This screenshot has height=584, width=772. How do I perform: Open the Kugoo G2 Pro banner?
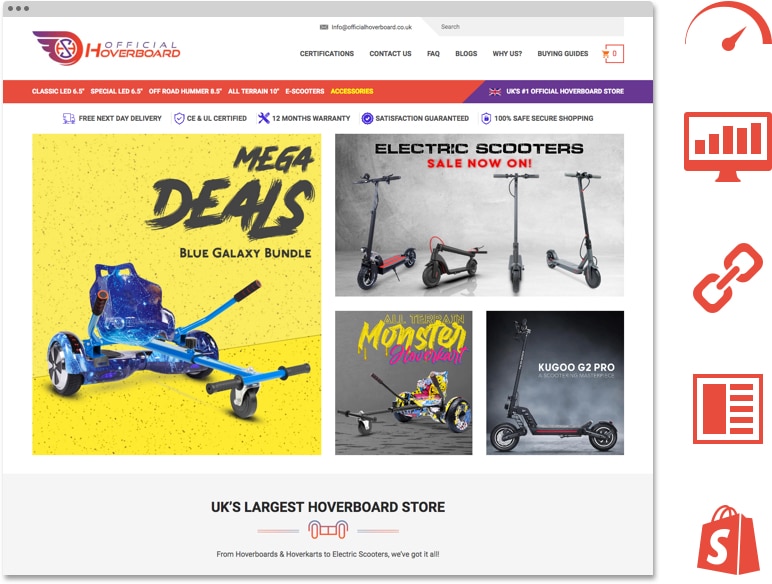coord(555,383)
